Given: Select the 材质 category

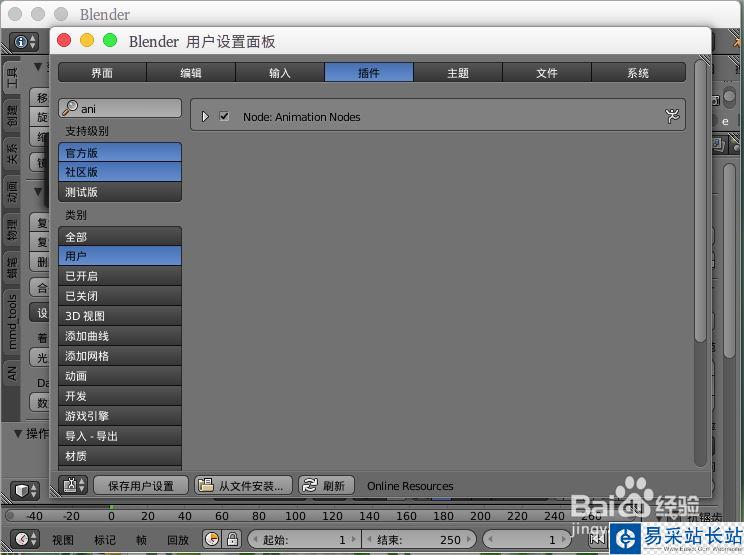Looking at the screenshot, I should tap(120, 456).
